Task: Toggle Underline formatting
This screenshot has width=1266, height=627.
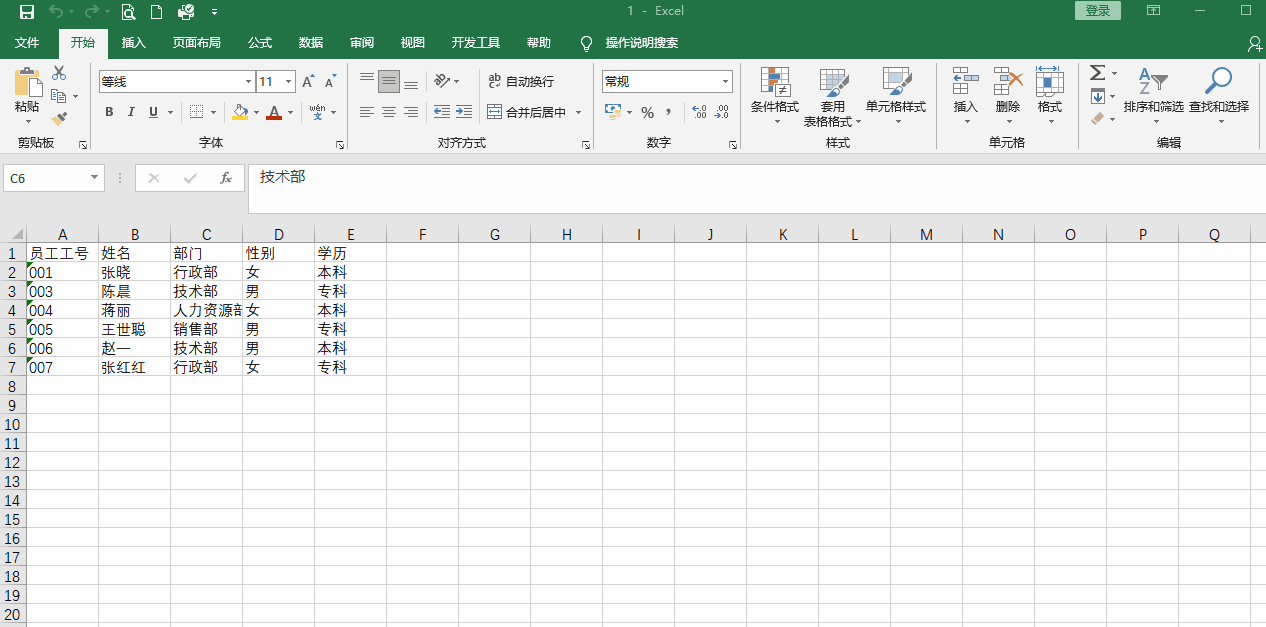Action: tap(153, 112)
